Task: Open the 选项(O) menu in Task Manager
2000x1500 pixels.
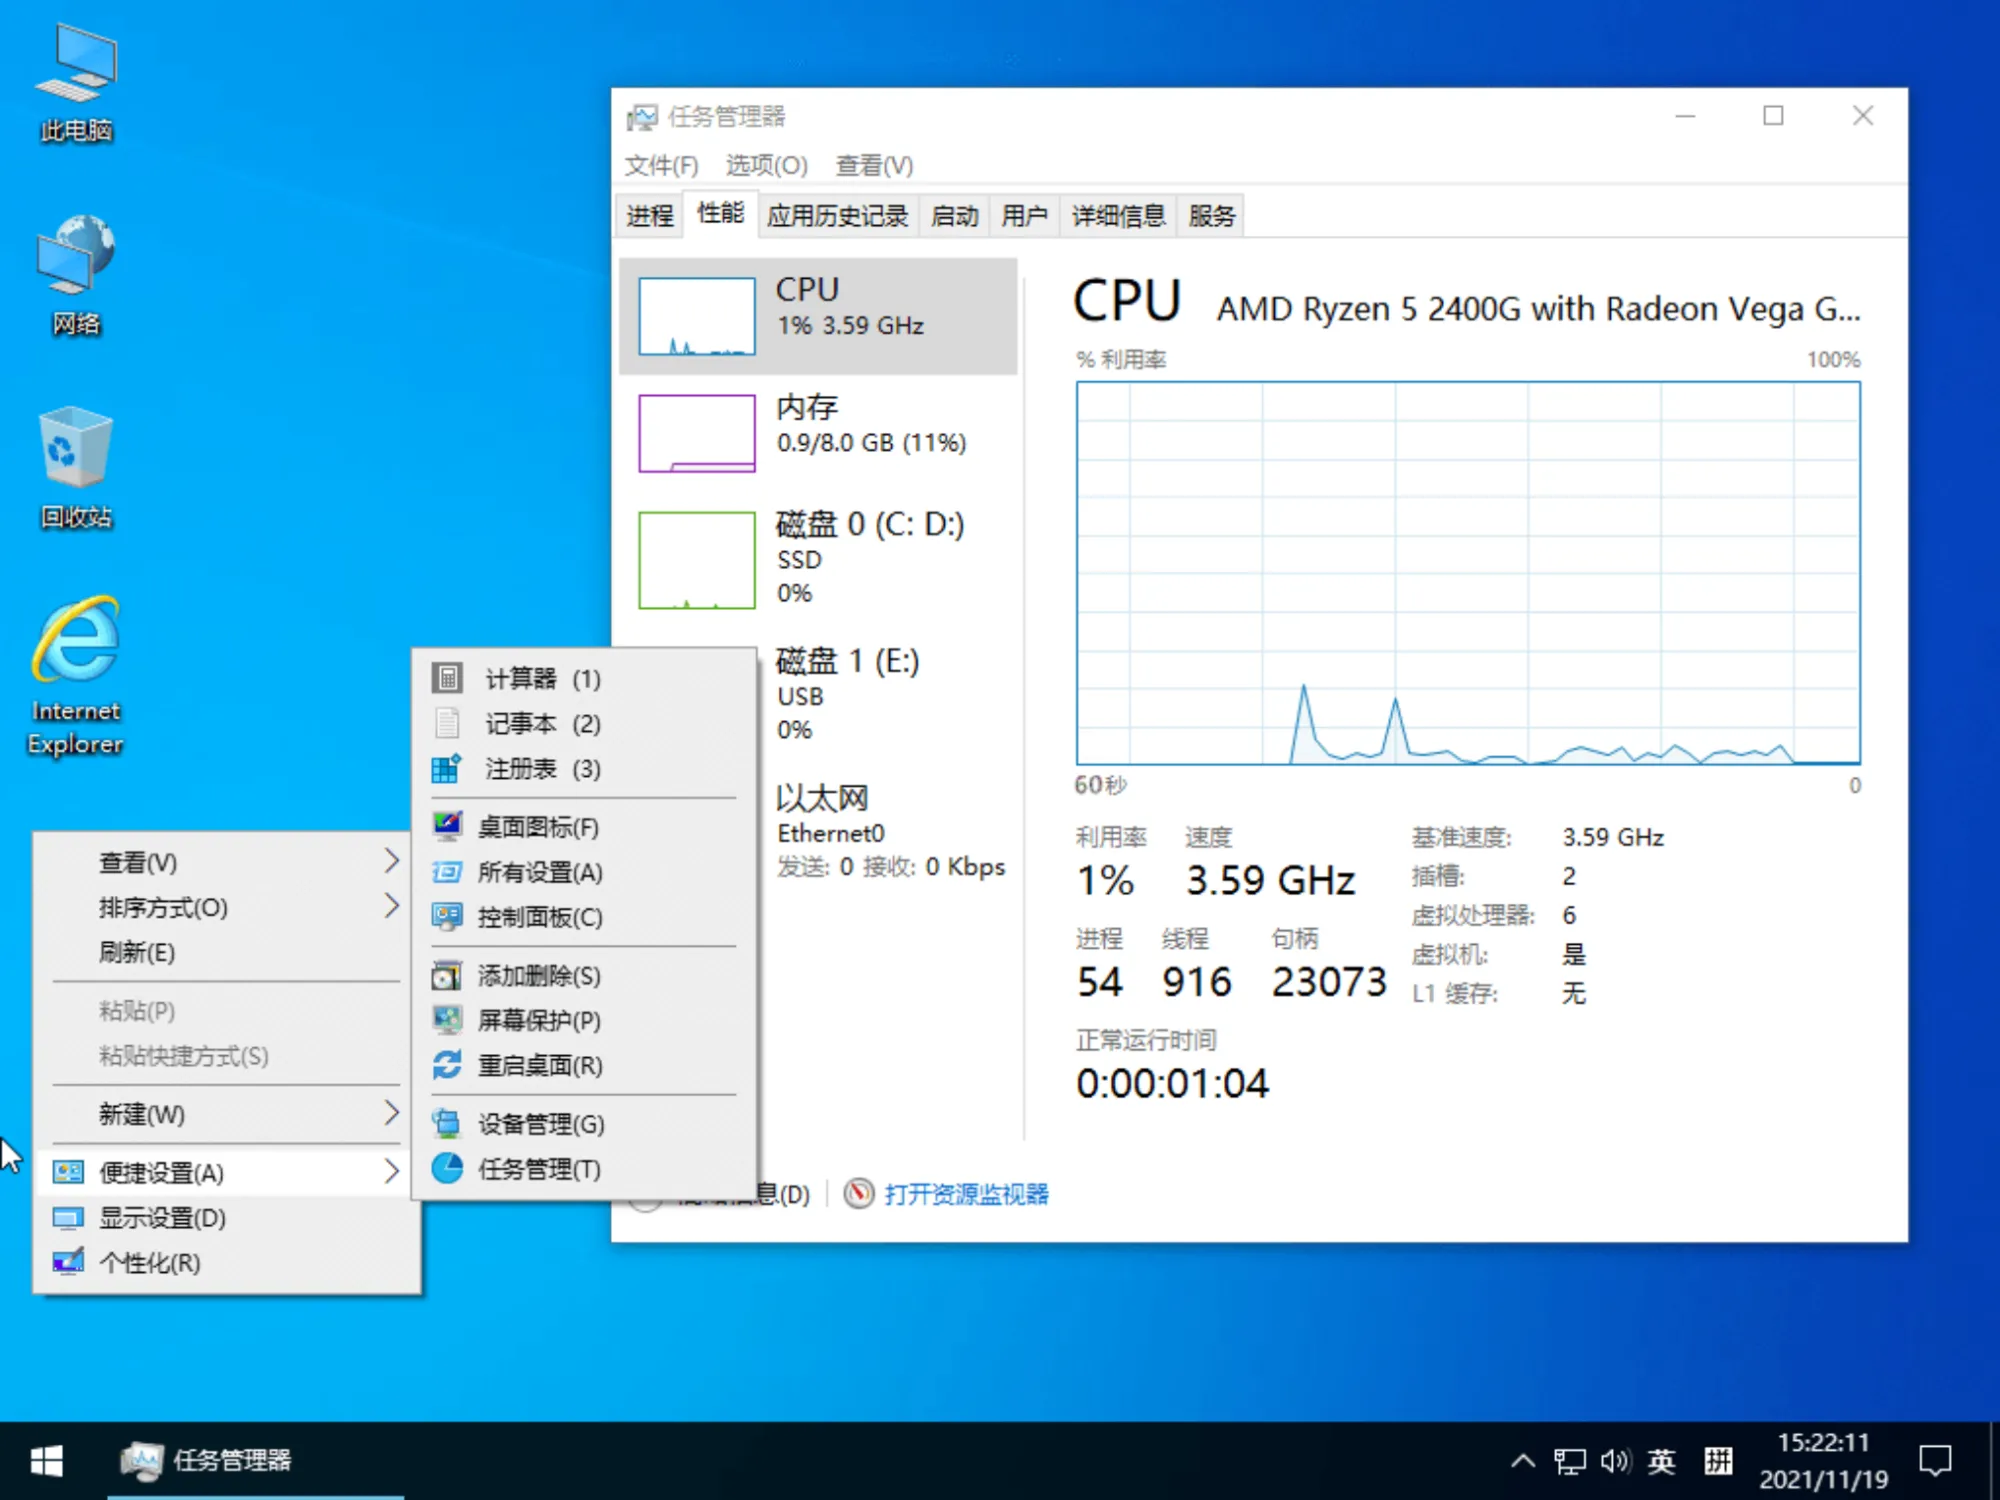Action: coord(766,165)
